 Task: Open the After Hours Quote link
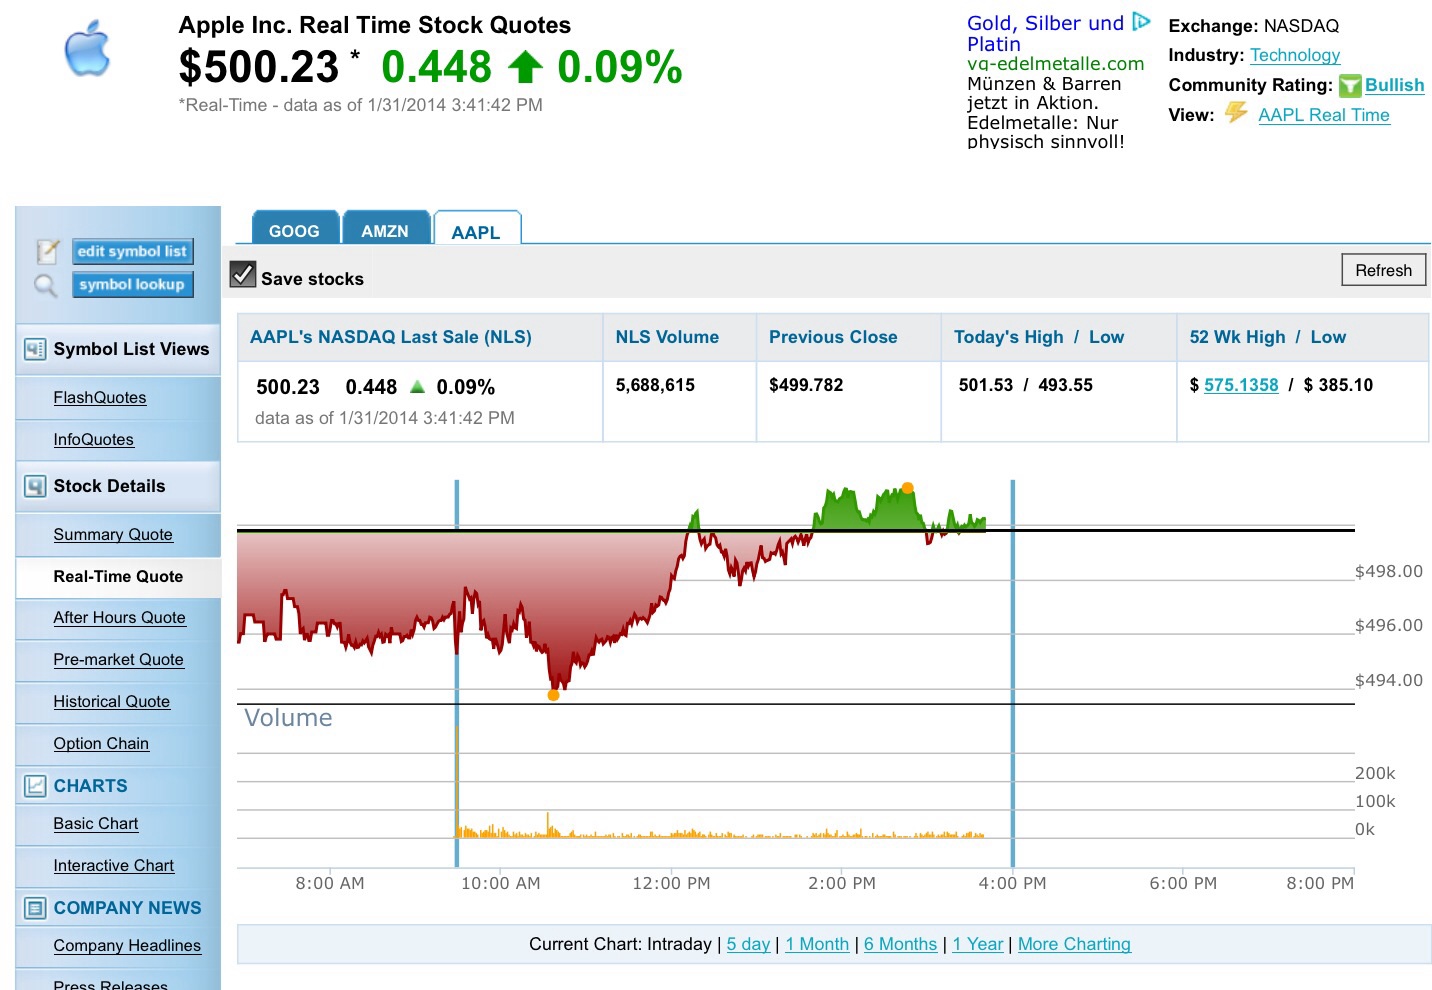[119, 618]
